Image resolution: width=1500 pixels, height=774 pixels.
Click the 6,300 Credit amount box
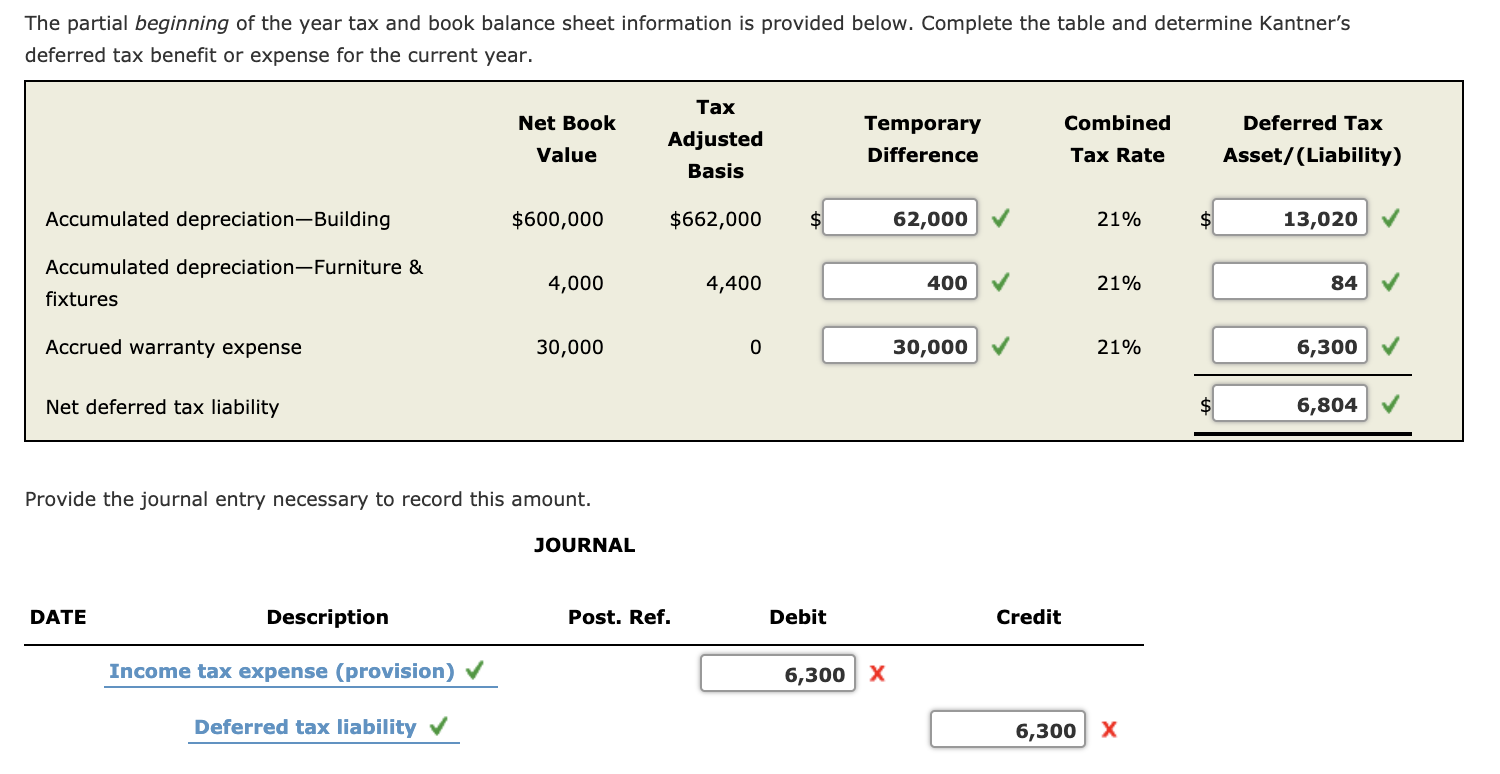[1007, 730]
